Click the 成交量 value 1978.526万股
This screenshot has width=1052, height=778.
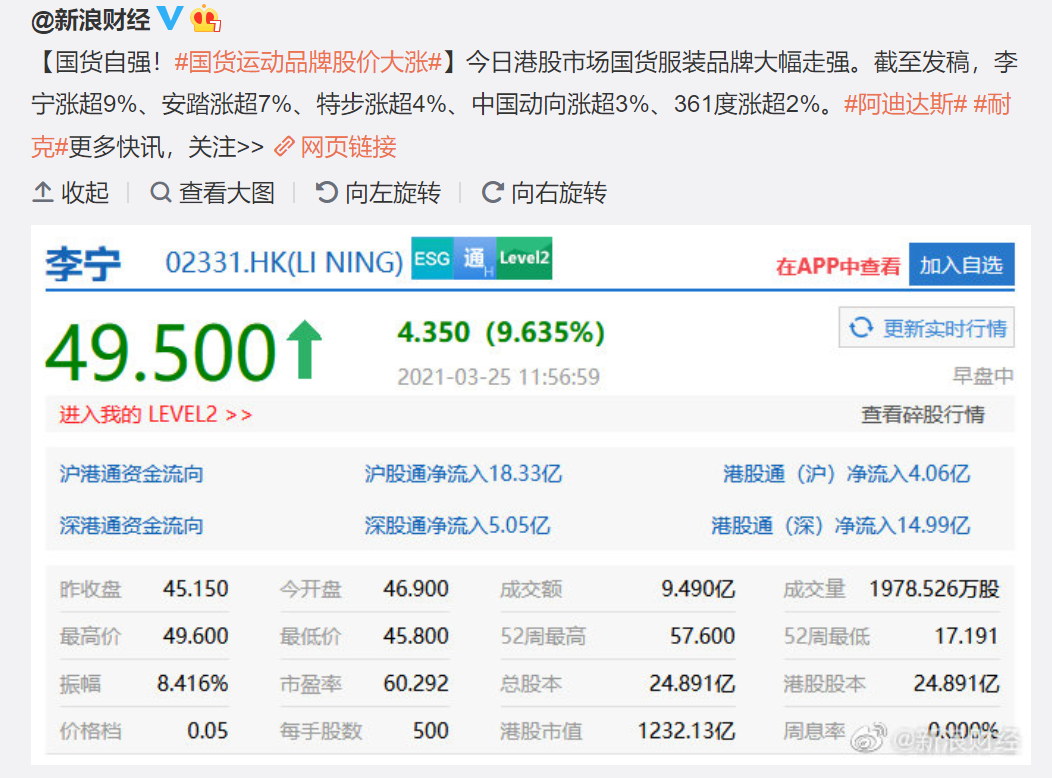(934, 589)
